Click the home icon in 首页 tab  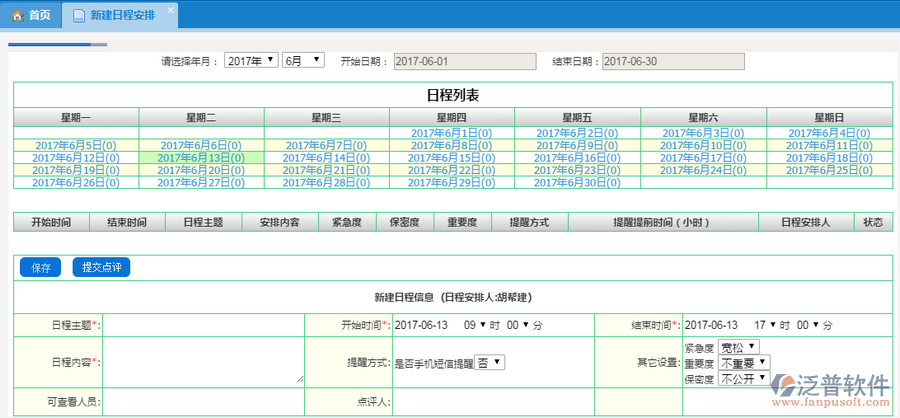17,15
